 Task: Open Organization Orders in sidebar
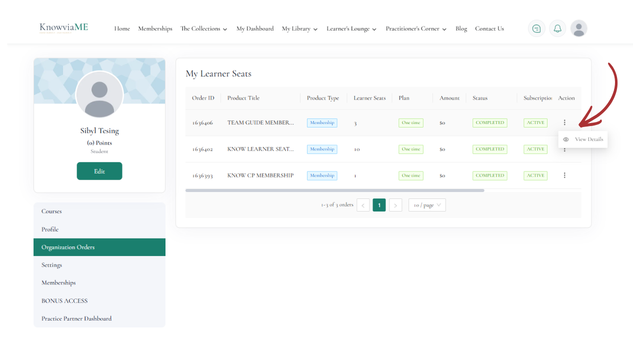click(x=99, y=247)
